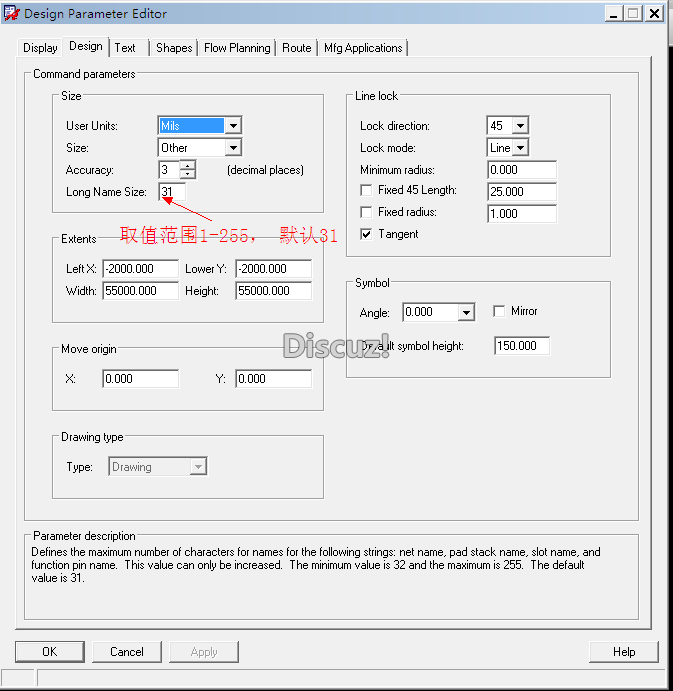The width and height of the screenshot is (673, 691).
Task: Enable the Mirror checkbox
Action: click(499, 311)
